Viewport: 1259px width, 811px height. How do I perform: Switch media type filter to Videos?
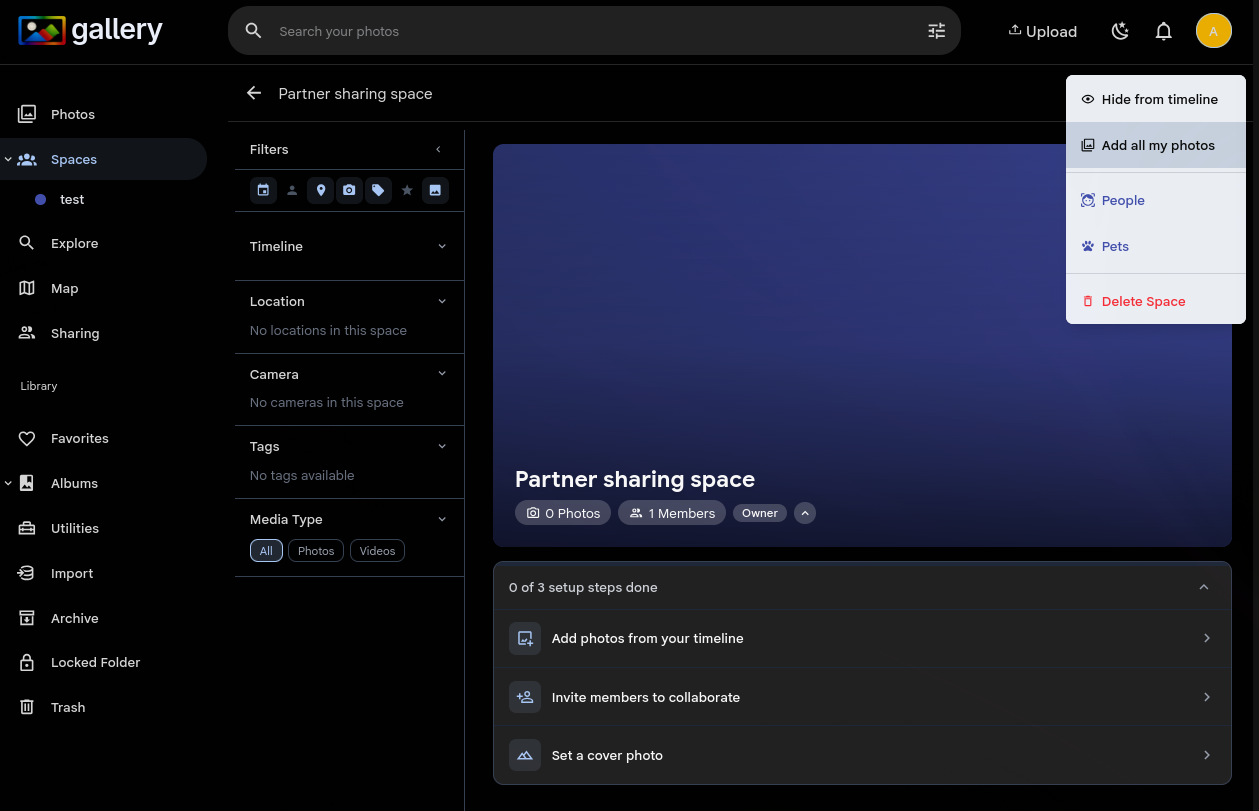377,550
